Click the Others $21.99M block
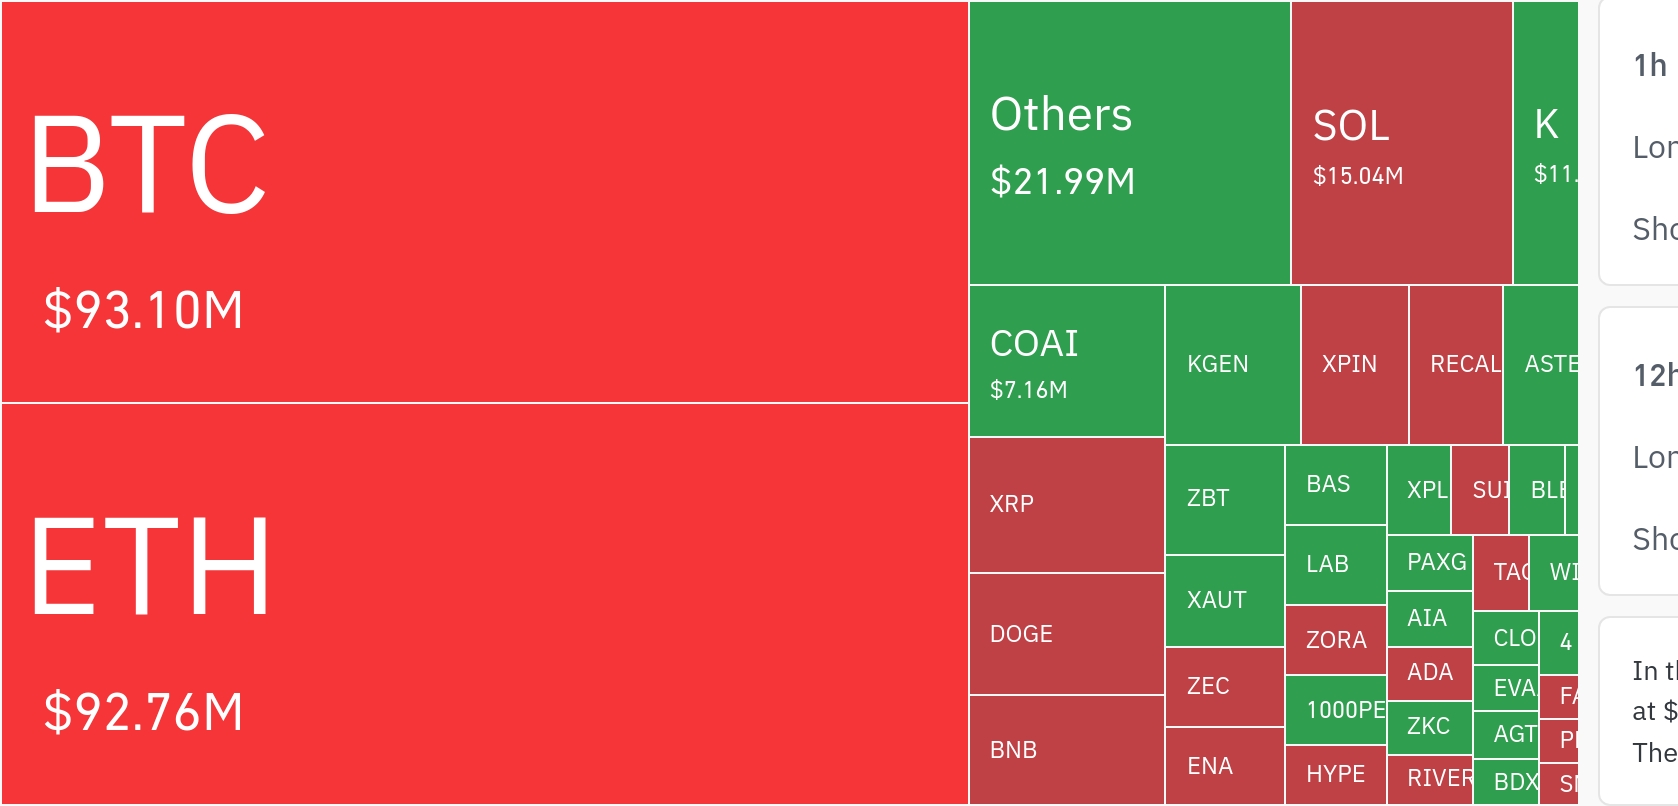The height and width of the screenshot is (806, 1678). point(1129,143)
